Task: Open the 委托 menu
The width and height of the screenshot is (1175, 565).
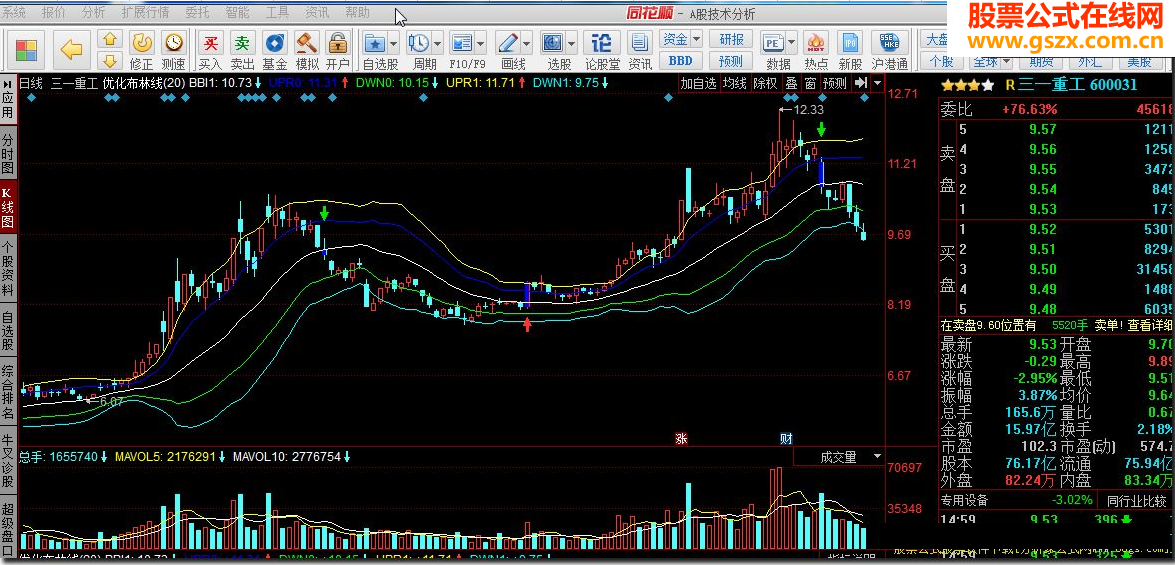Action: click(x=197, y=12)
